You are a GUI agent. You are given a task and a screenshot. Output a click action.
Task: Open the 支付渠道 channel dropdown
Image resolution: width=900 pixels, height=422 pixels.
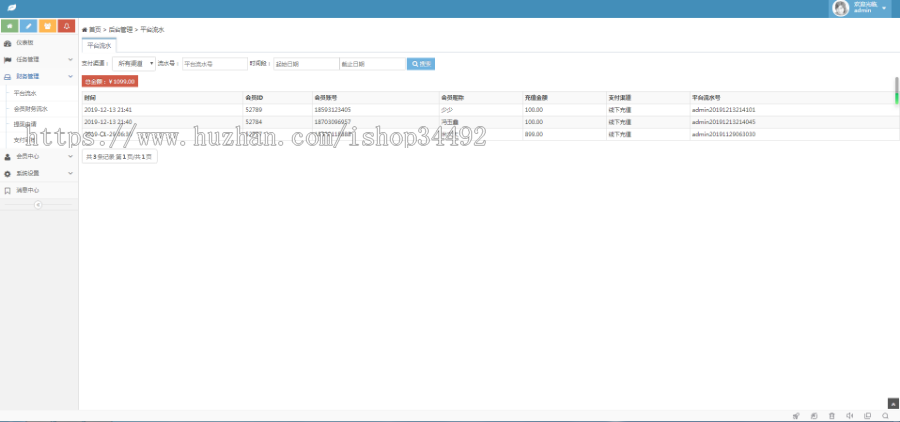tap(133, 64)
